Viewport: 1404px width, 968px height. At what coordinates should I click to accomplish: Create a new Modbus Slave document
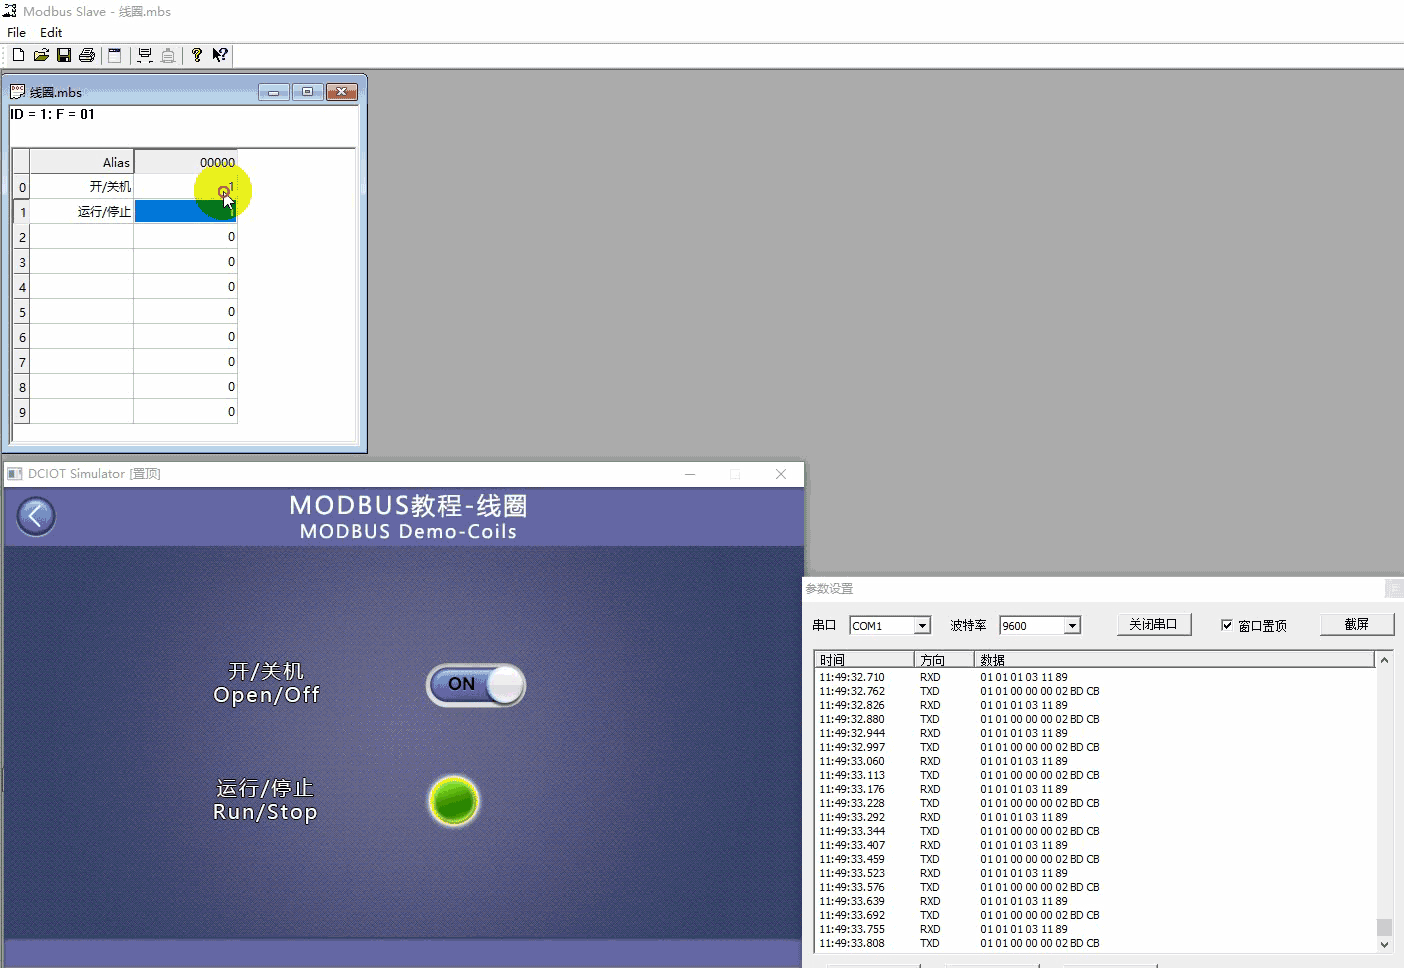[x=18, y=55]
